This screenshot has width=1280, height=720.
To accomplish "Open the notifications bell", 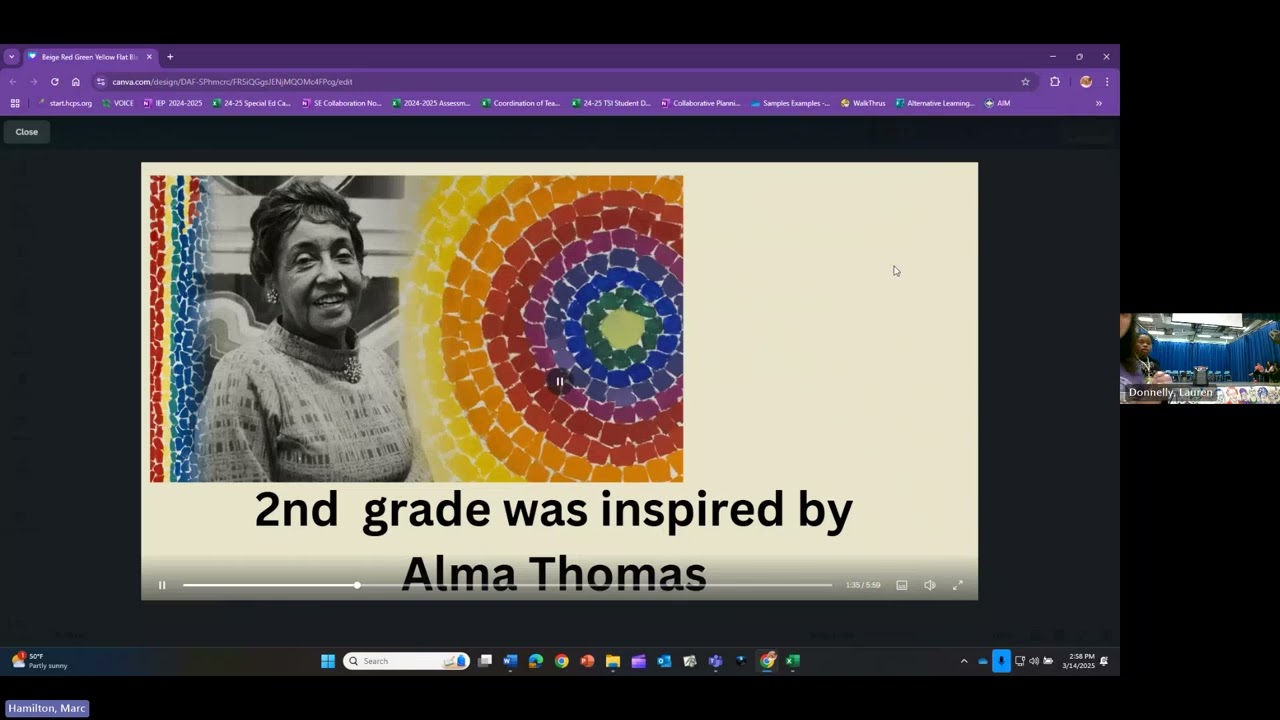I will (1104, 661).
